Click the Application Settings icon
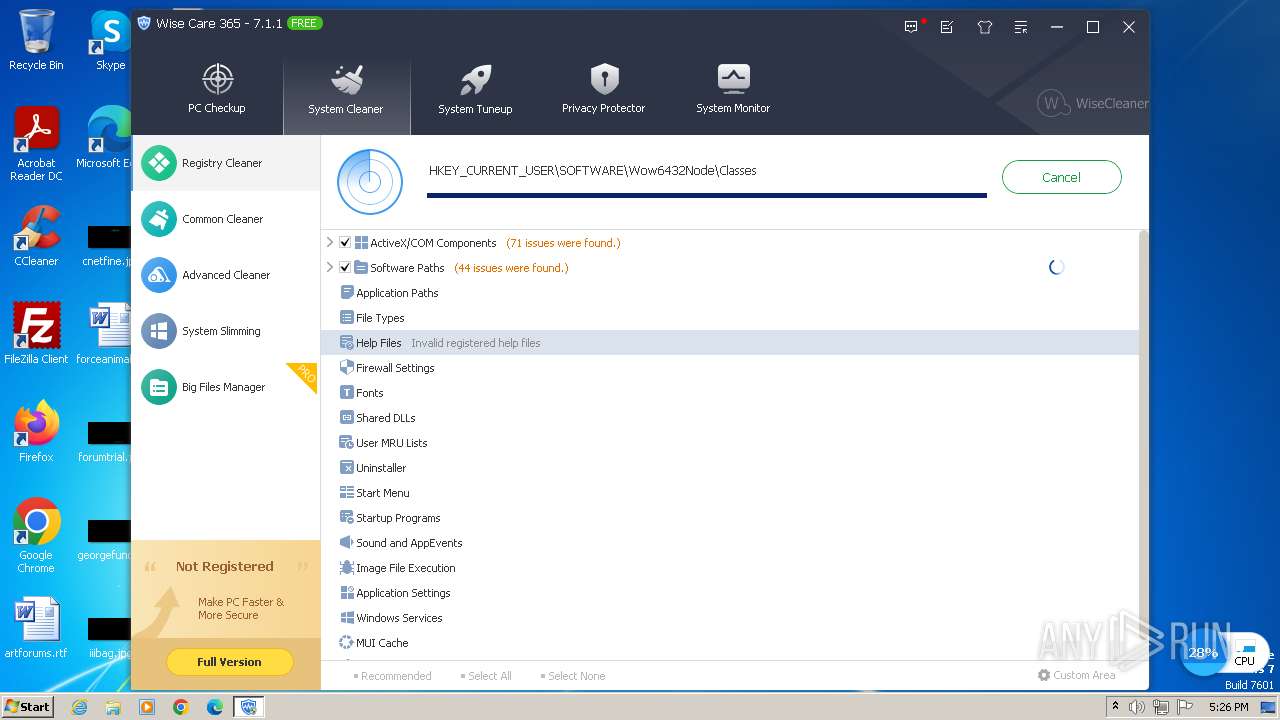 pos(347,592)
